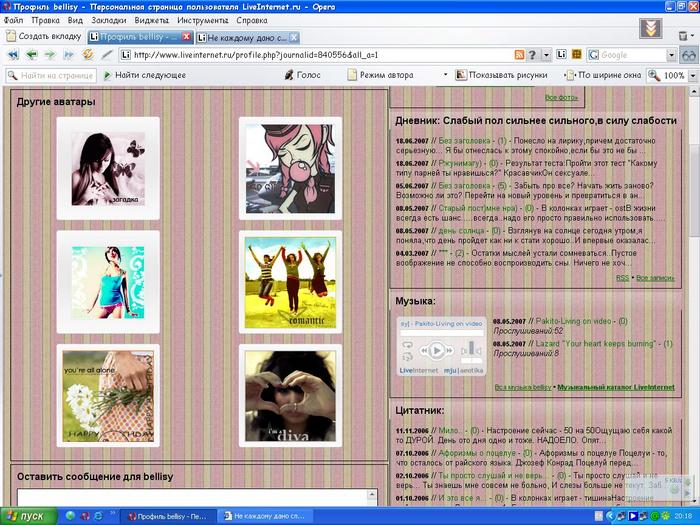Open the Ржунимагу diary entry link
This screenshot has width=700, height=525.
460,163
